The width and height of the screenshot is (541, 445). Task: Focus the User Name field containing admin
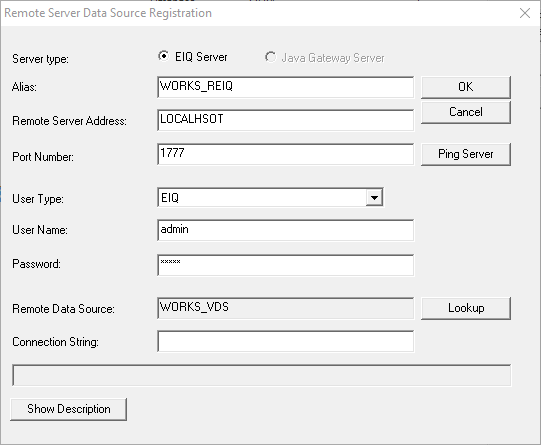[285, 230]
